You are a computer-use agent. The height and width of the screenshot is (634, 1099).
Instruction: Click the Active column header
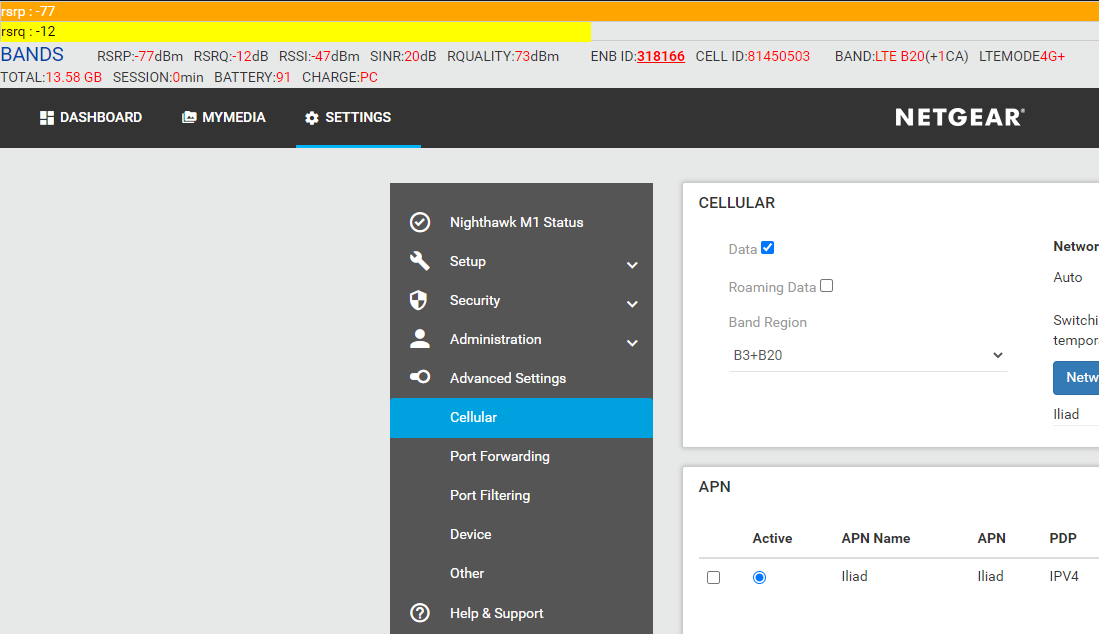[x=772, y=538]
